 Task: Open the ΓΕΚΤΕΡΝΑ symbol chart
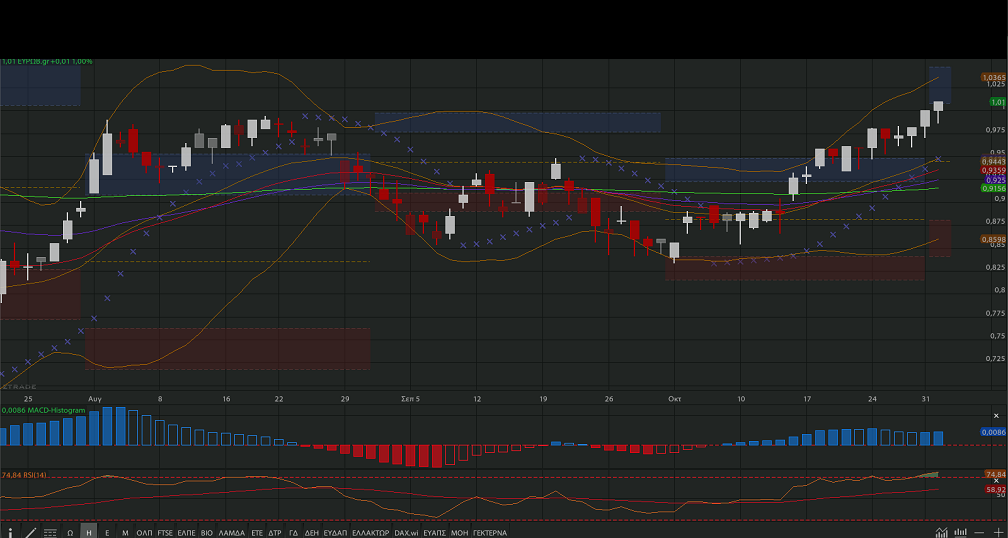490,533
